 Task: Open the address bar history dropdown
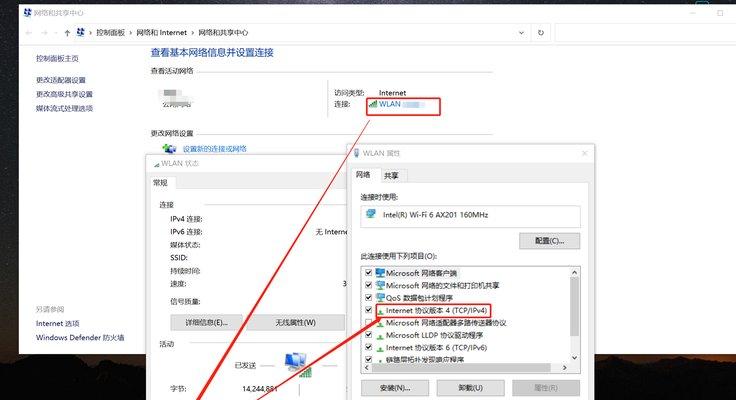click(x=521, y=32)
